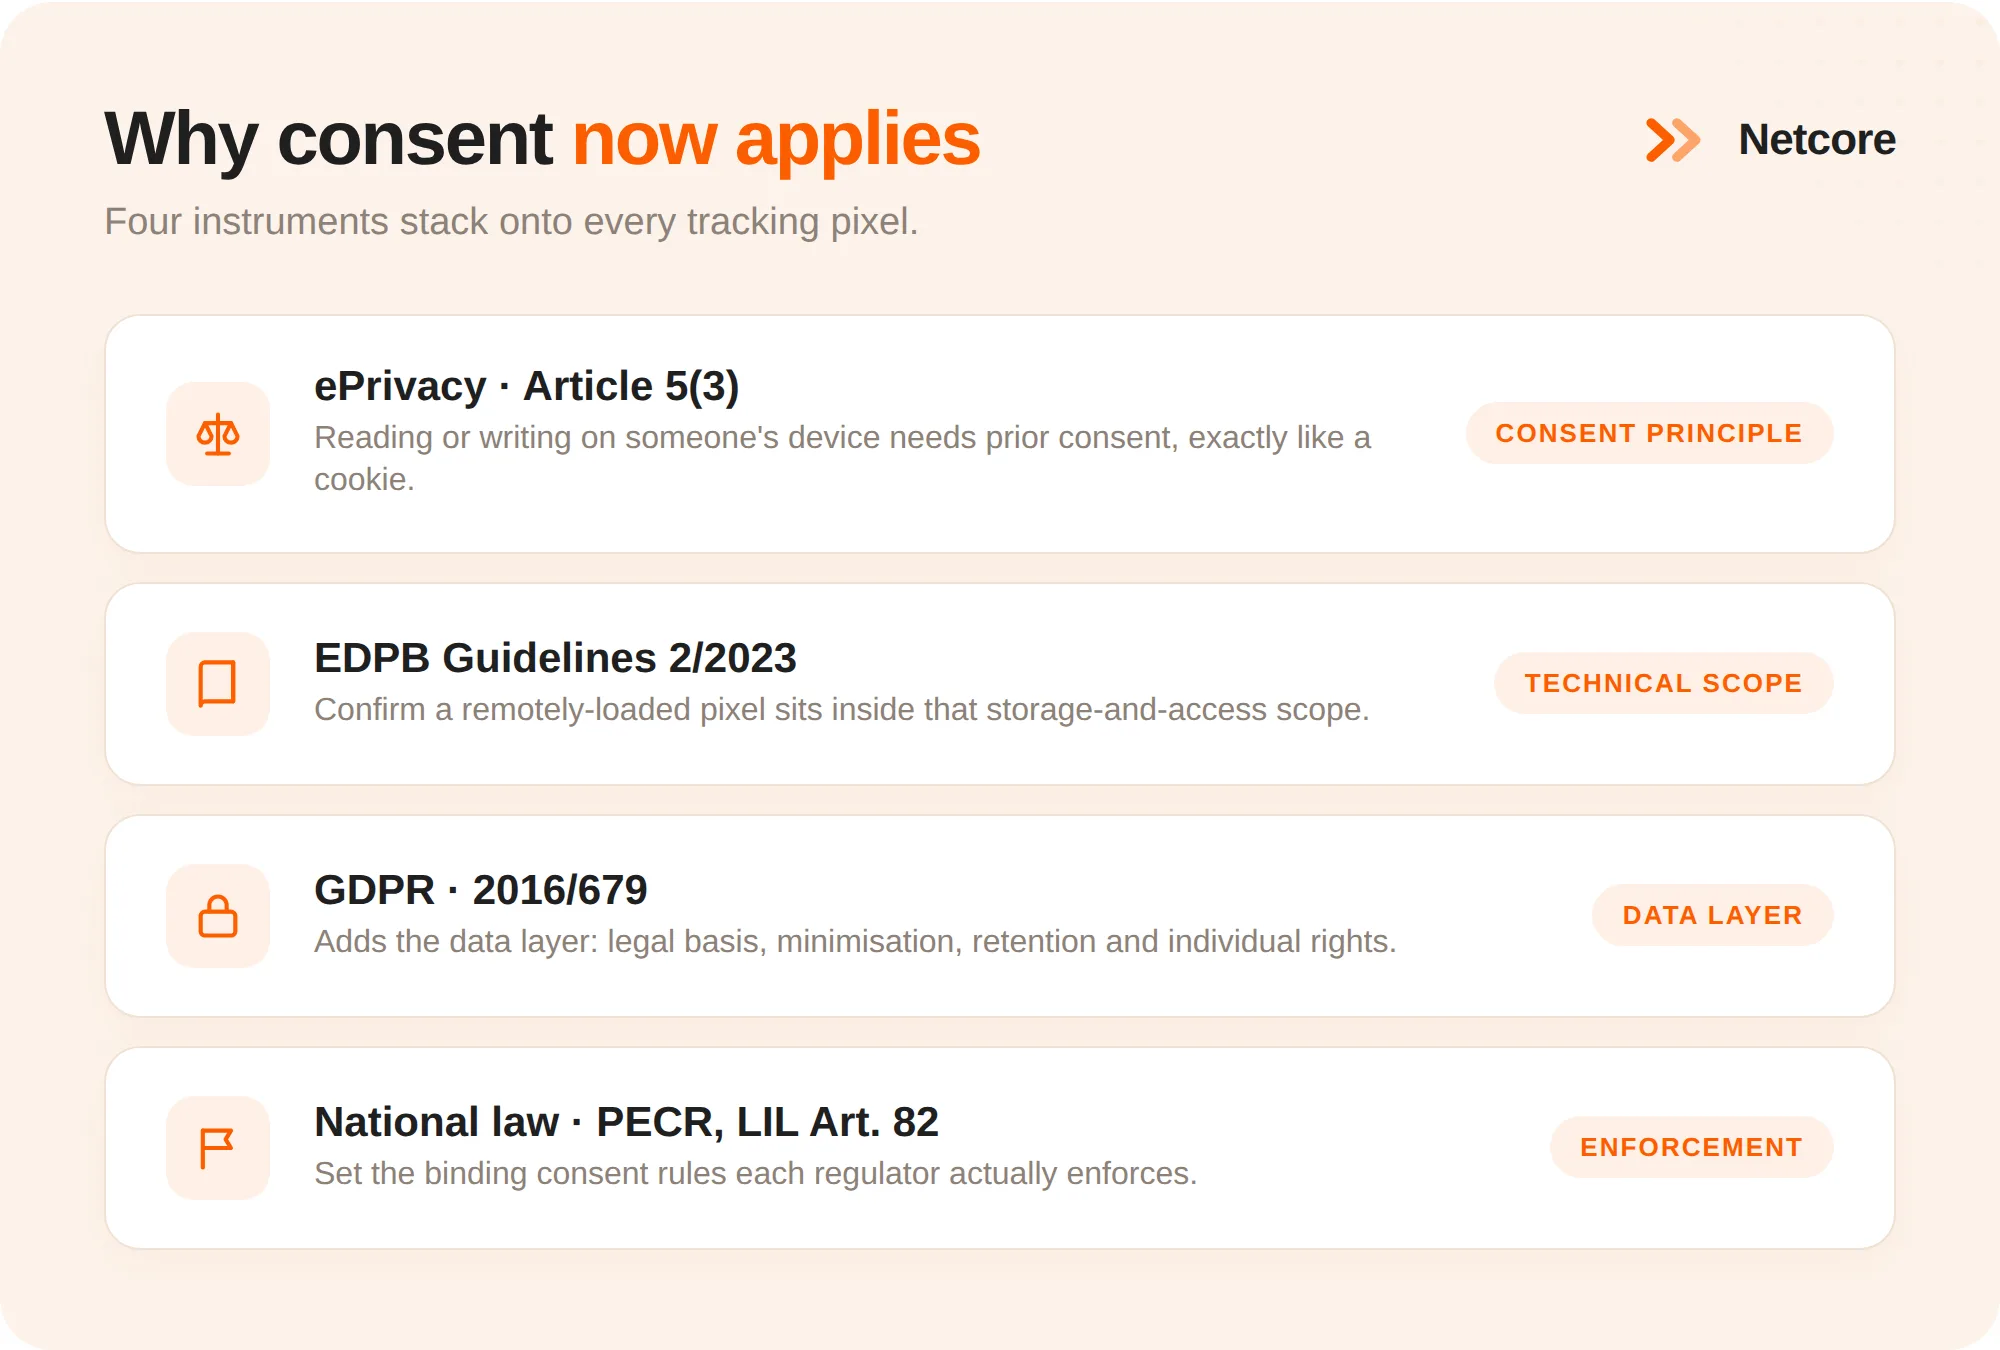Open the ePrivacy · Article 5(3) title
This screenshot has height=1350, width=2000.
tap(526, 386)
